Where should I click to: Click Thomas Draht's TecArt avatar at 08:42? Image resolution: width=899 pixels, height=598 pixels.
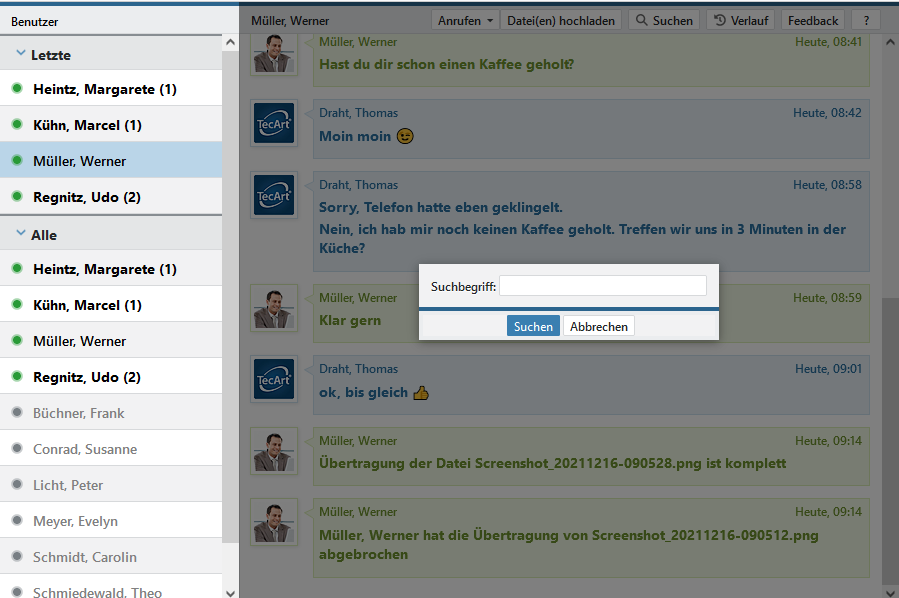tap(274, 123)
